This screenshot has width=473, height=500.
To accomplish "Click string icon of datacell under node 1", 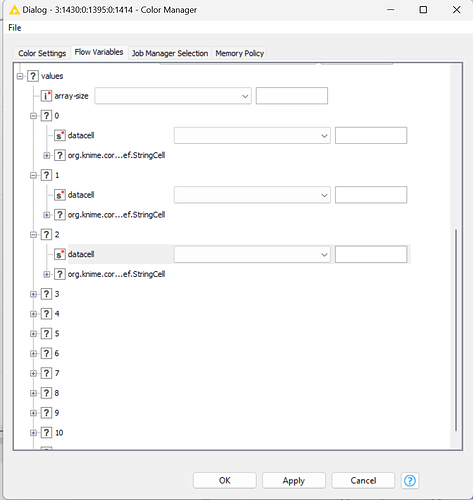I will [x=60, y=195].
